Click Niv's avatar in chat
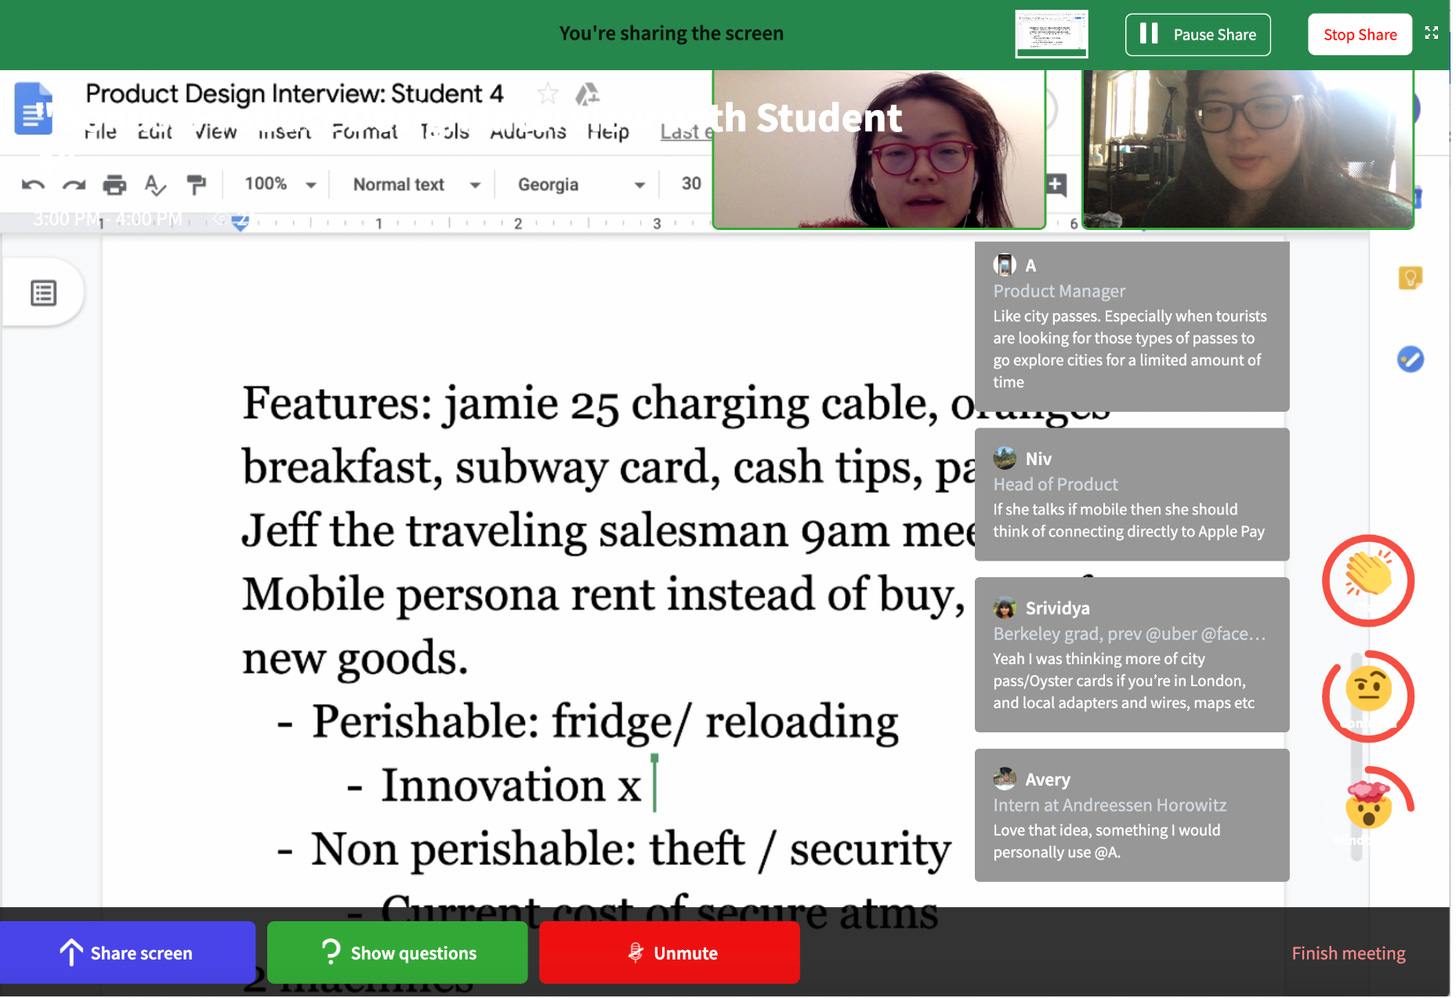 [1004, 458]
